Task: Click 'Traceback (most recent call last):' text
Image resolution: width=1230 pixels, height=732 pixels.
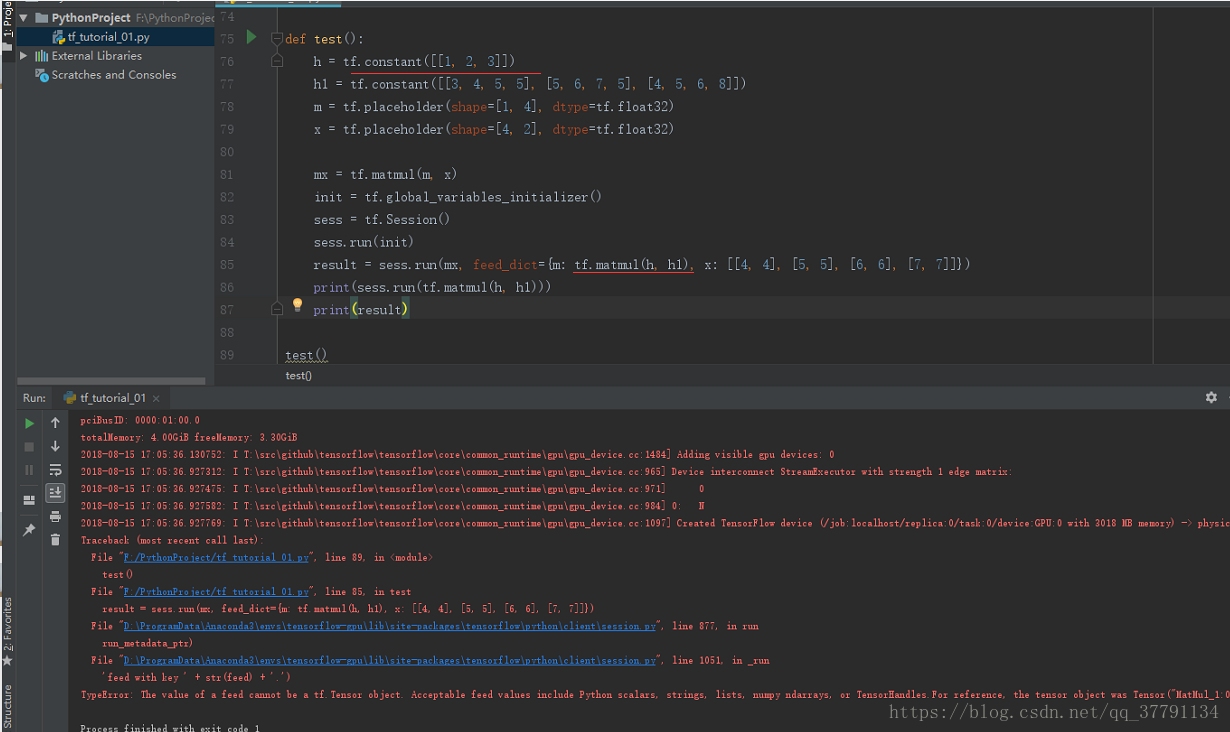Action: click(x=172, y=540)
